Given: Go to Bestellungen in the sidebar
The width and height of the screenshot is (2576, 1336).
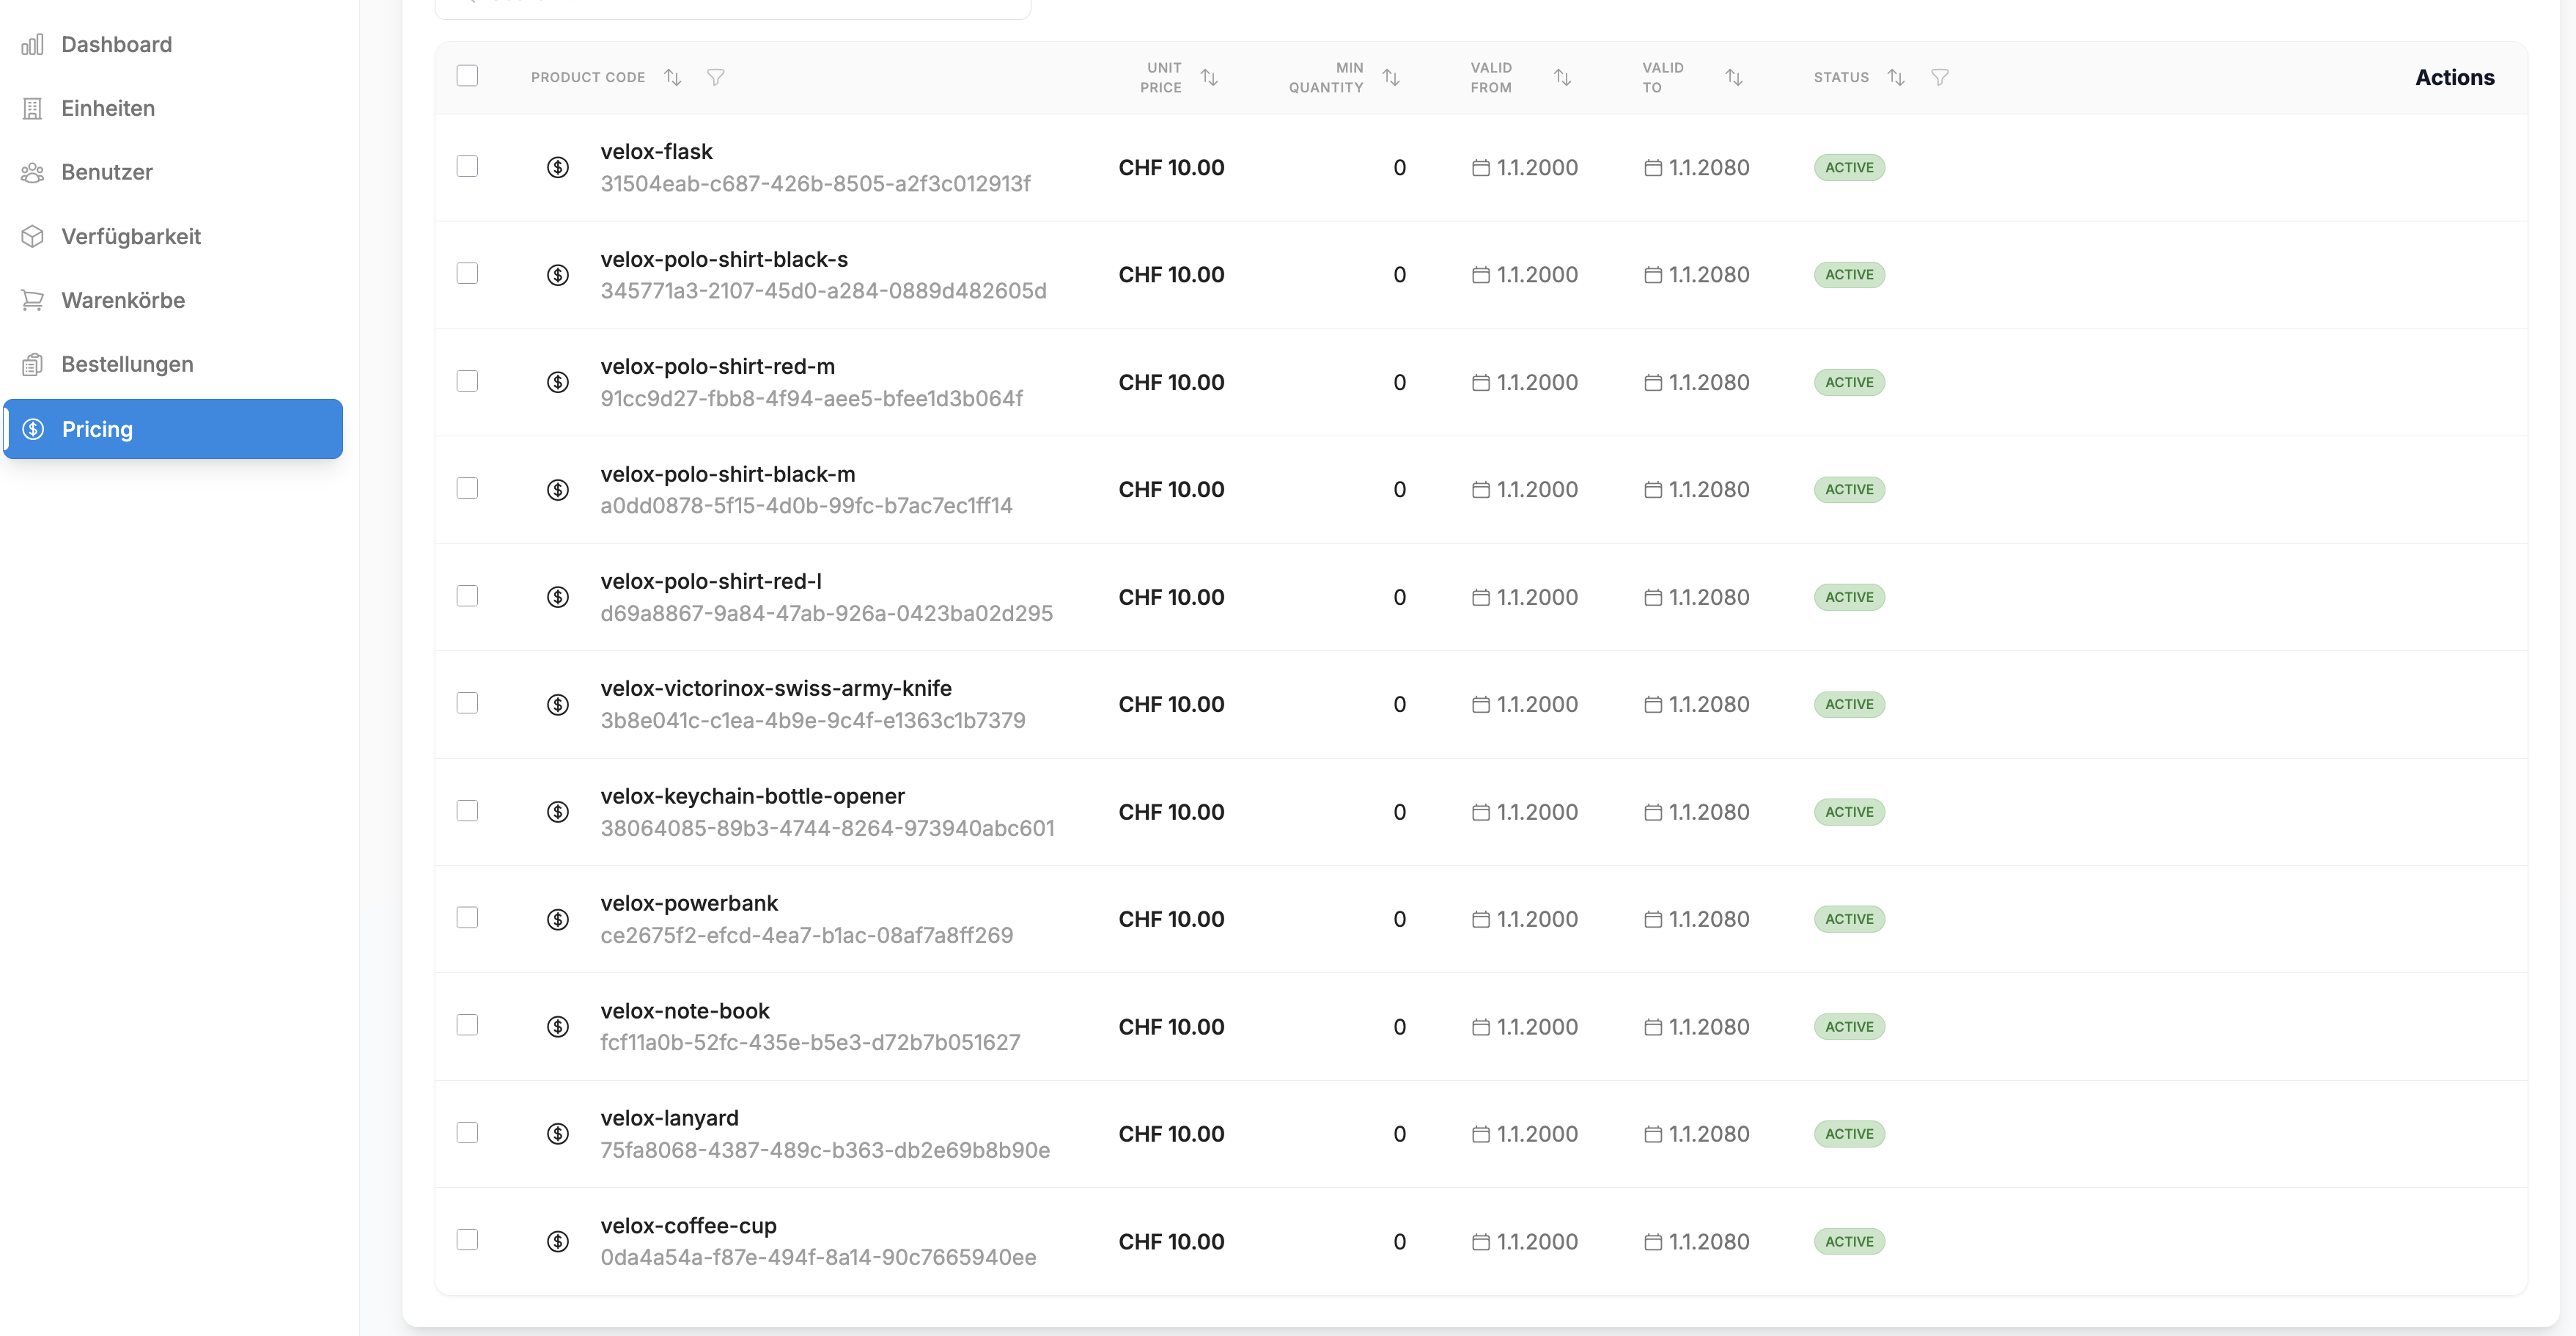Looking at the screenshot, I should tap(127, 364).
